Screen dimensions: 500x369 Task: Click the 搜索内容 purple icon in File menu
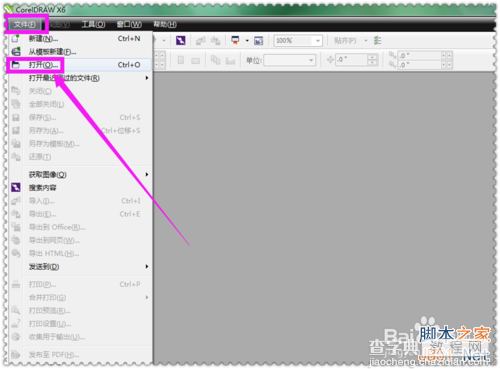pos(16,187)
